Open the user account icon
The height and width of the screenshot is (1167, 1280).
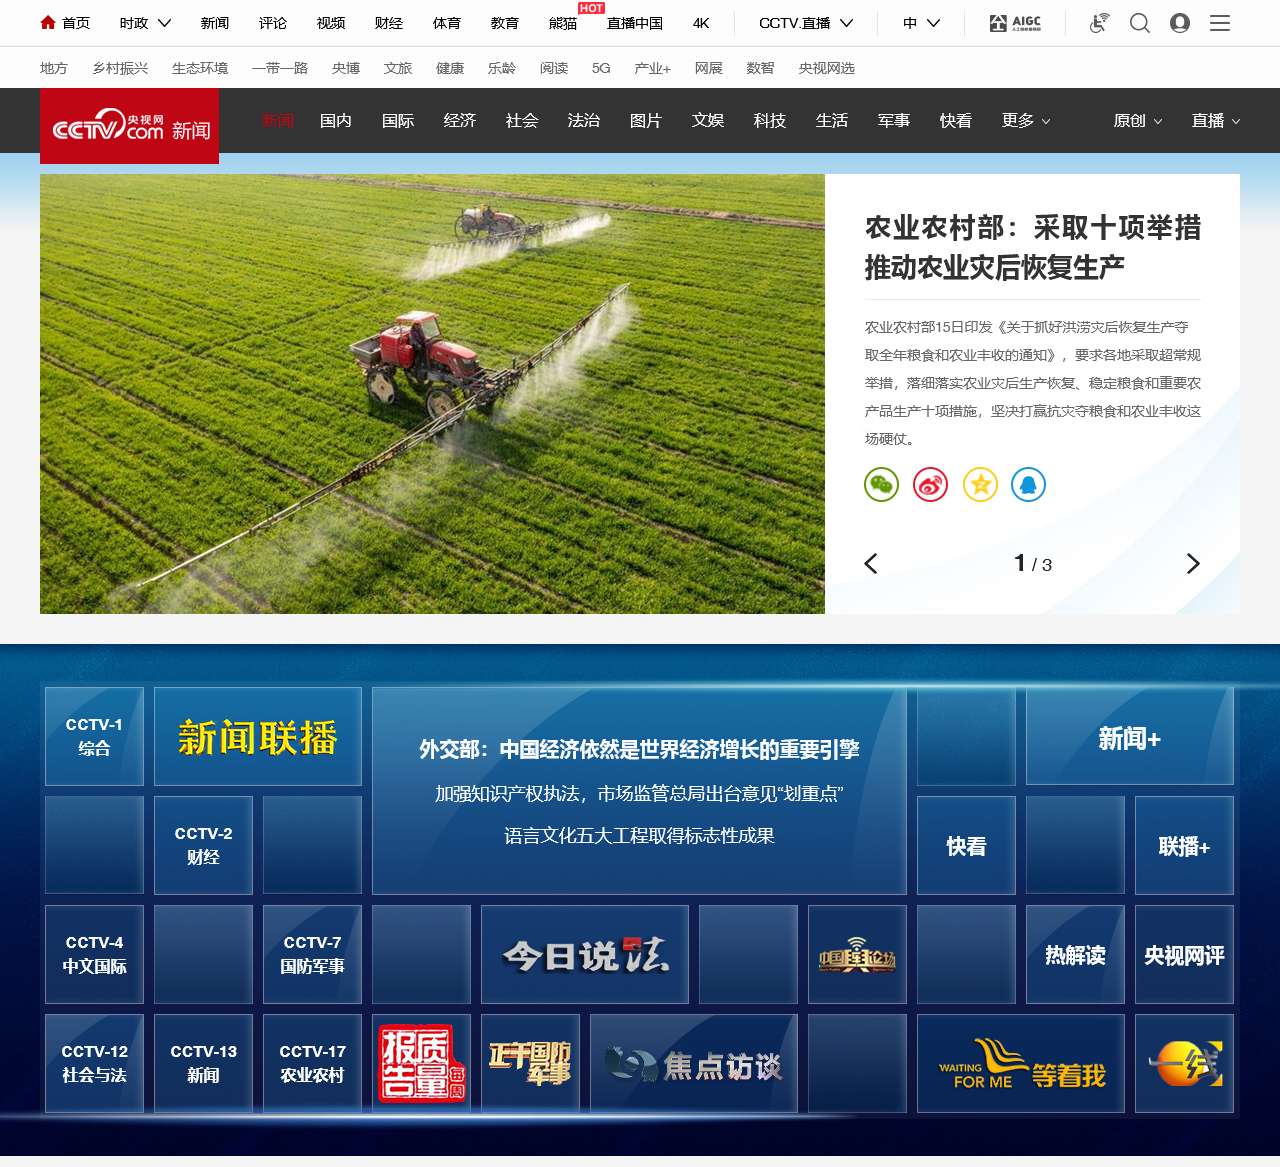pos(1180,22)
